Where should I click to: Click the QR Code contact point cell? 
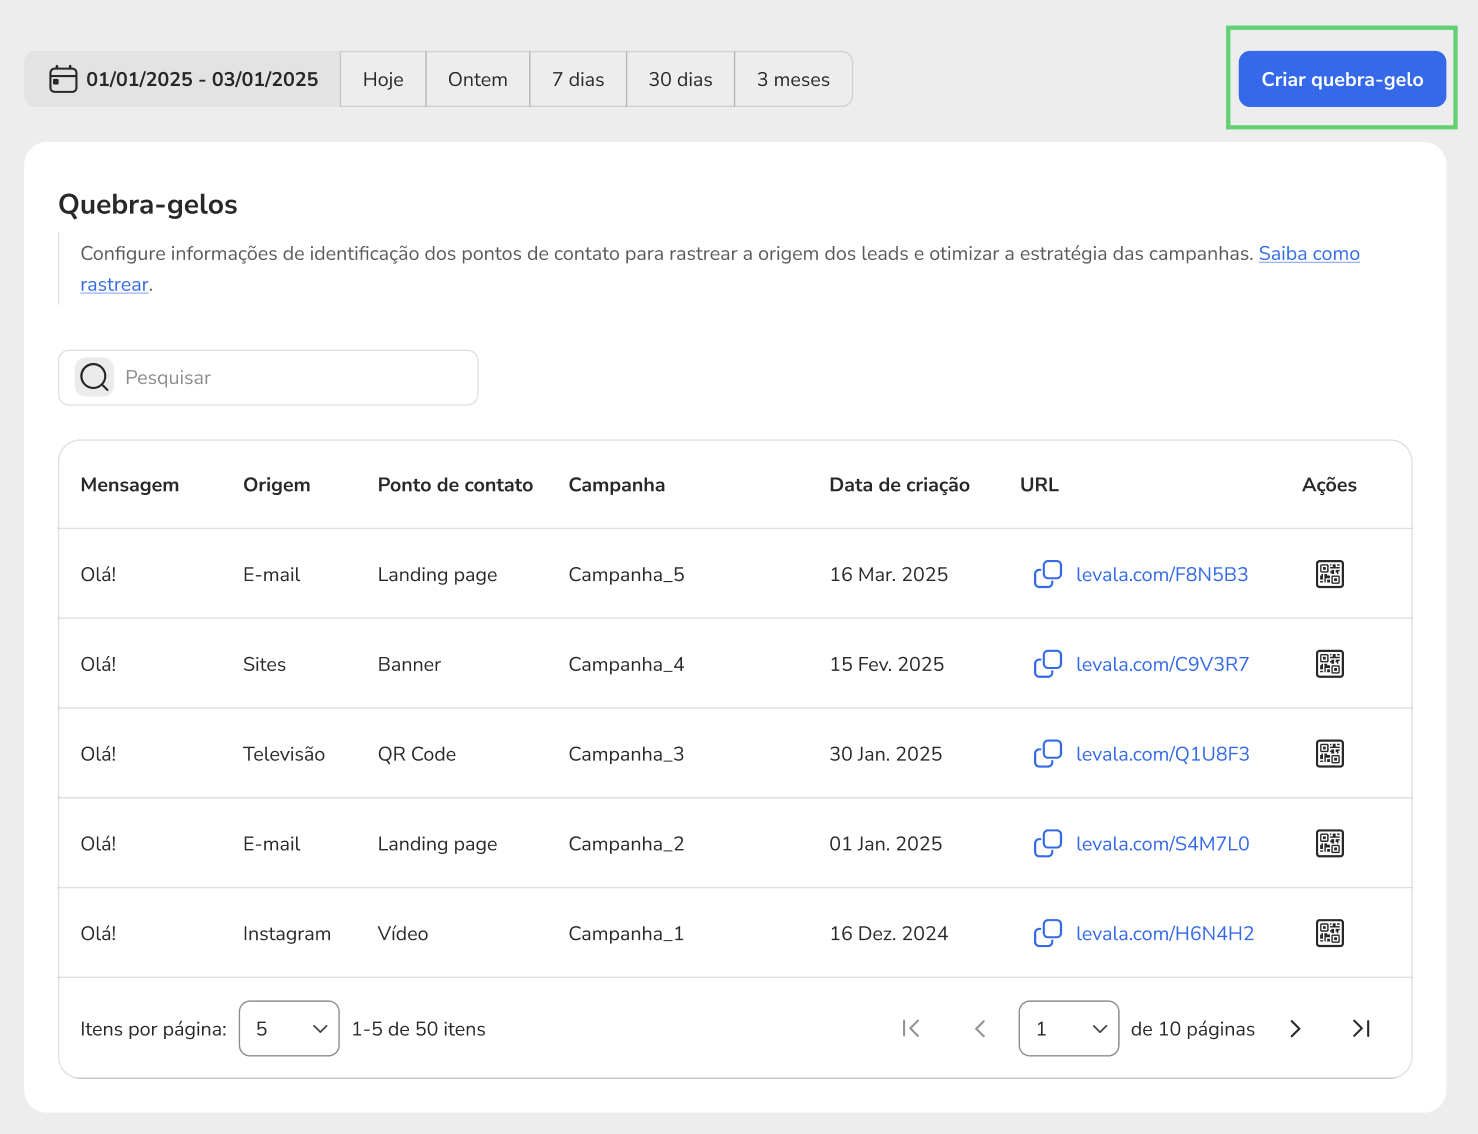pos(417,754)
